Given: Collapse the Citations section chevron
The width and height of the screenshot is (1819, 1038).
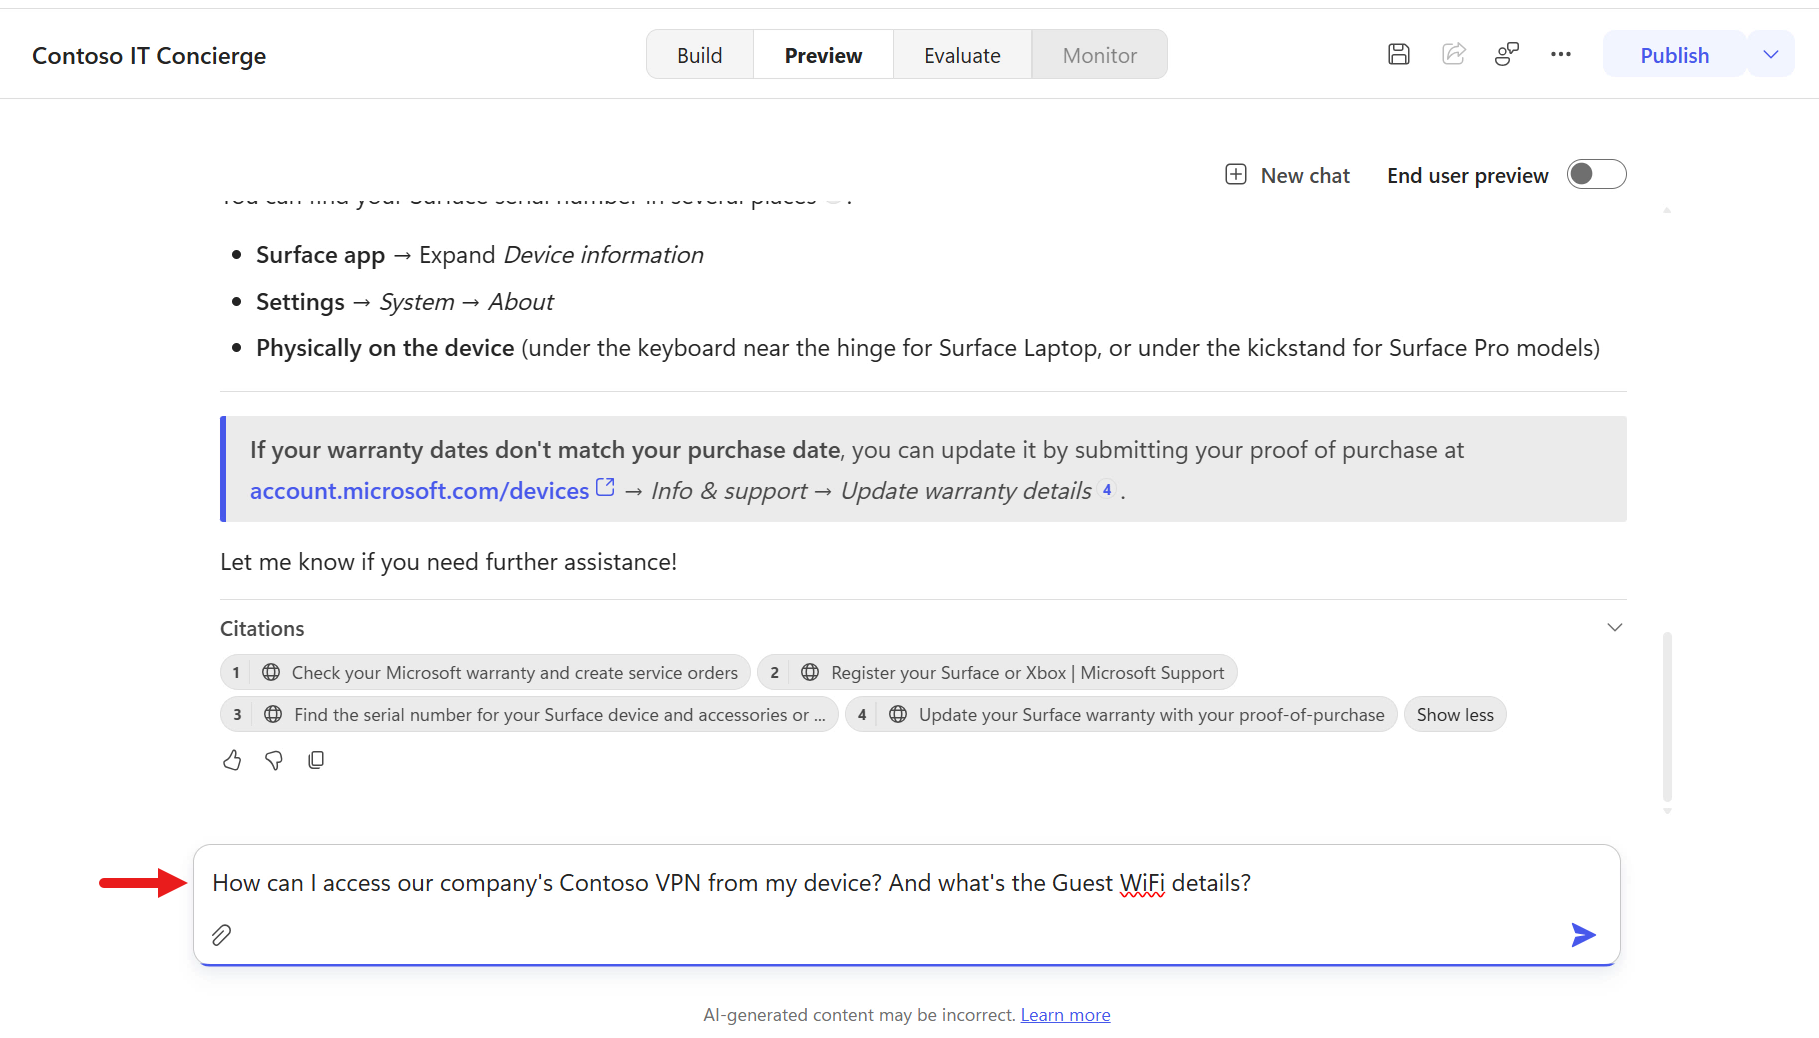Looking at the screenshot, I should 1614,628.
